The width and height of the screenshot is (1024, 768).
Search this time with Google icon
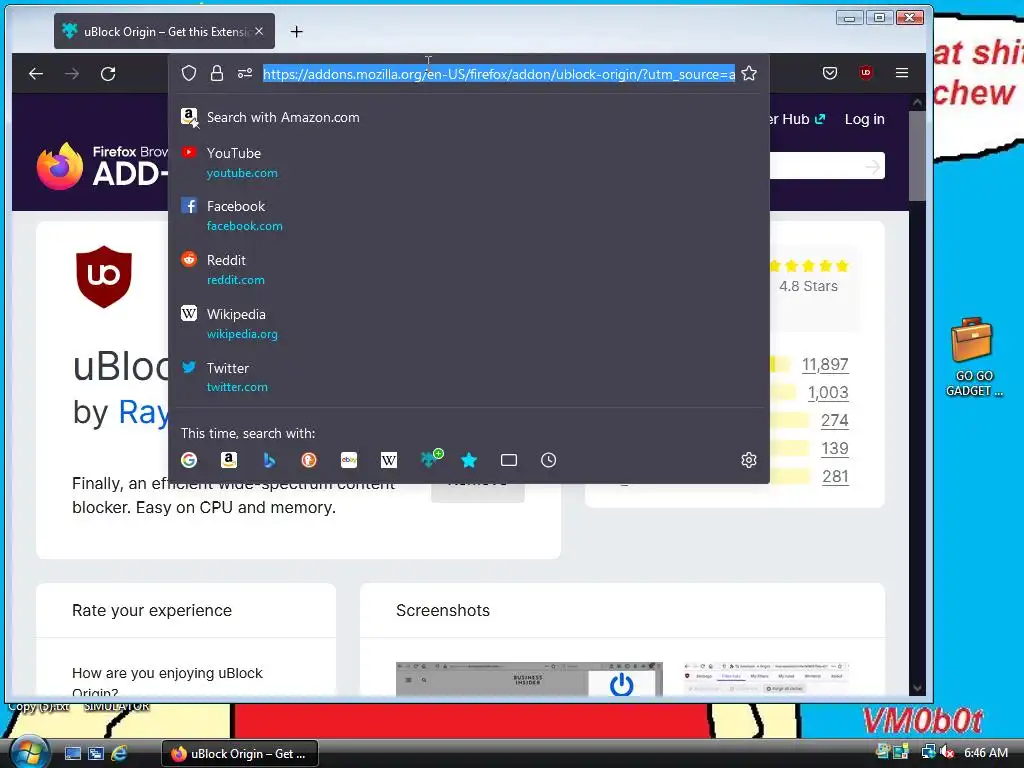pos(189,460)
